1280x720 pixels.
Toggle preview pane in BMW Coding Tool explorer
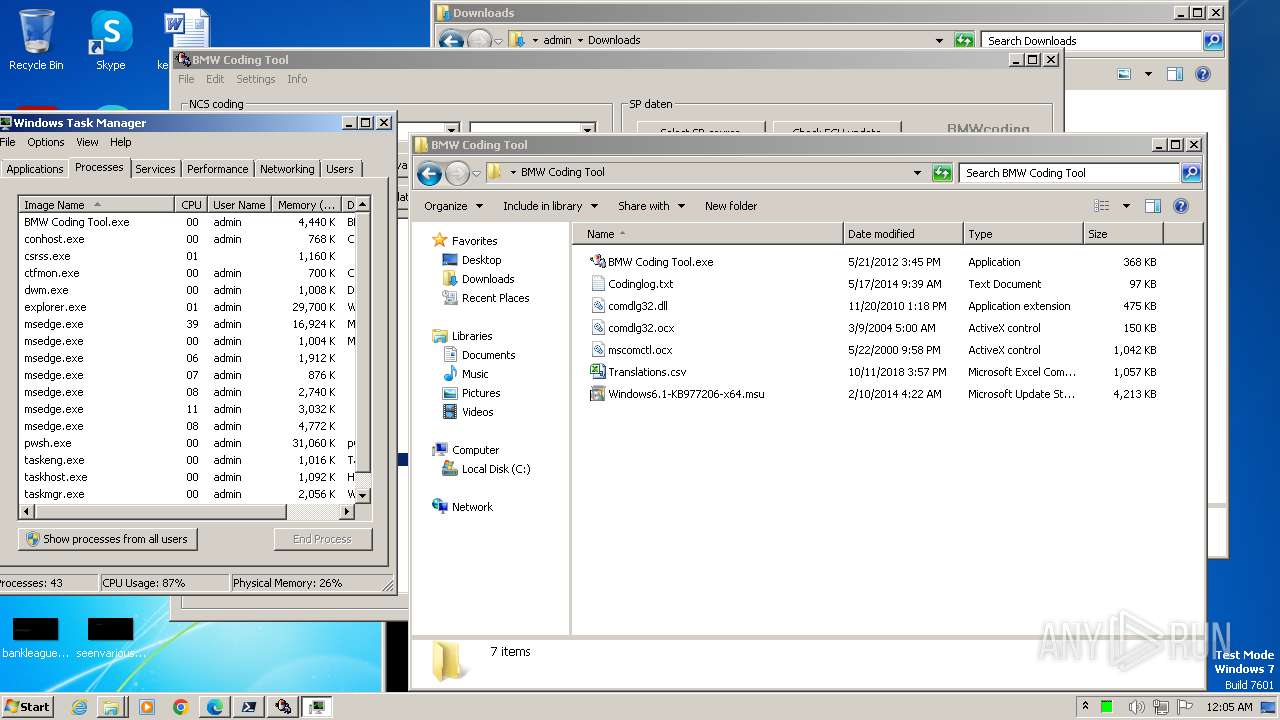(1152, 206)
